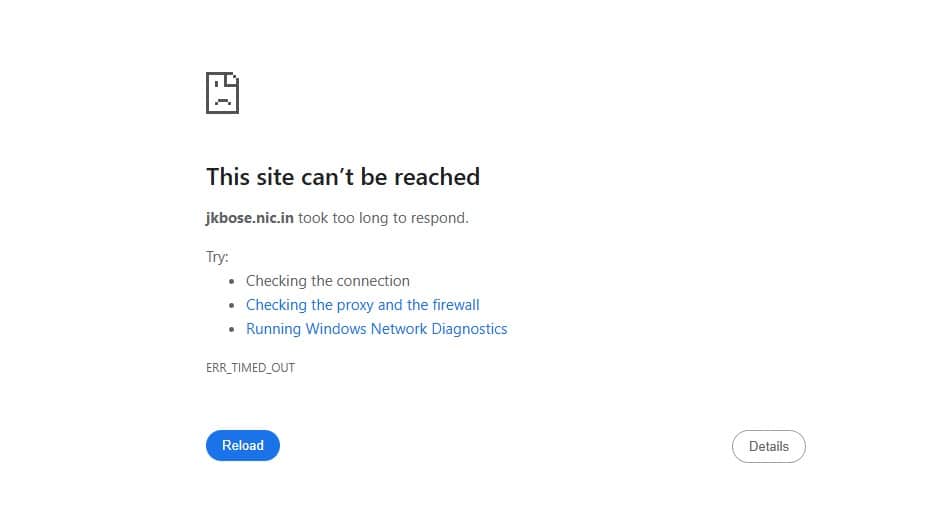
Task: Click the "This site can't be reached" heading
Action: [x=342, y=178]
